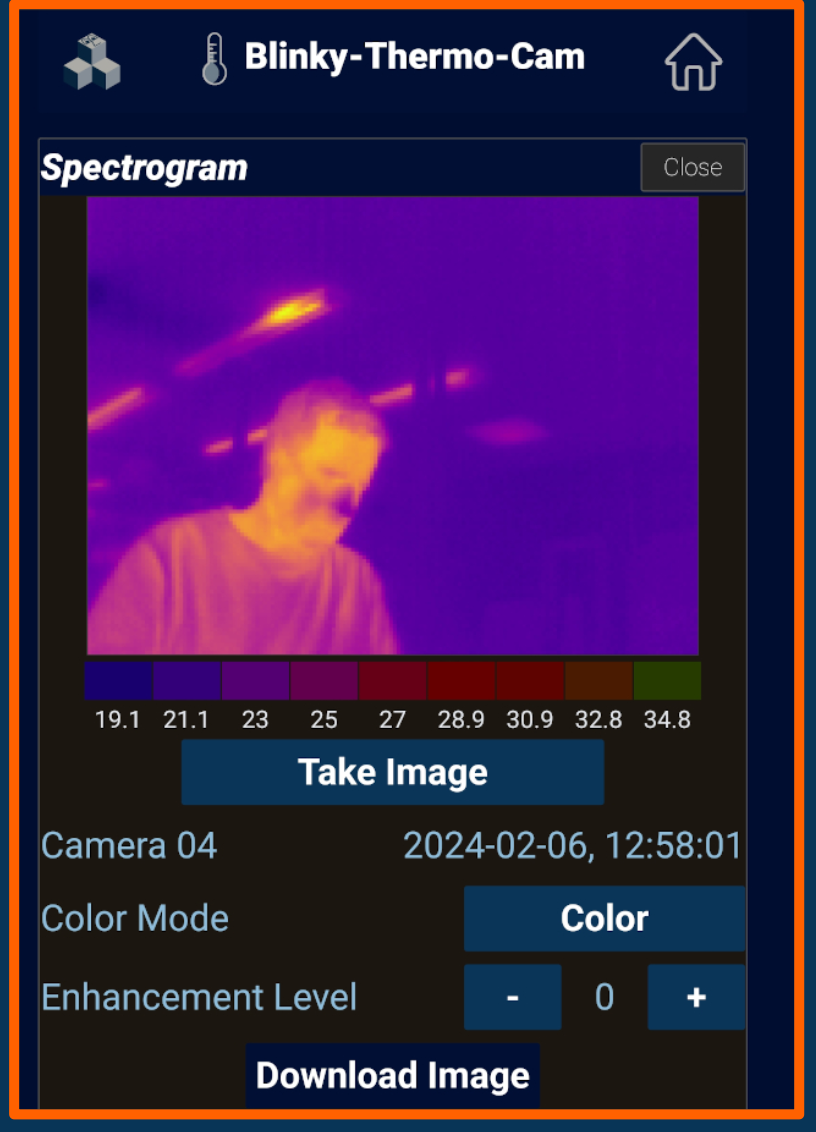Screen dimensions: 816x1132
Task: Select the 32.8 temperature color swatch
Action: 598,681
